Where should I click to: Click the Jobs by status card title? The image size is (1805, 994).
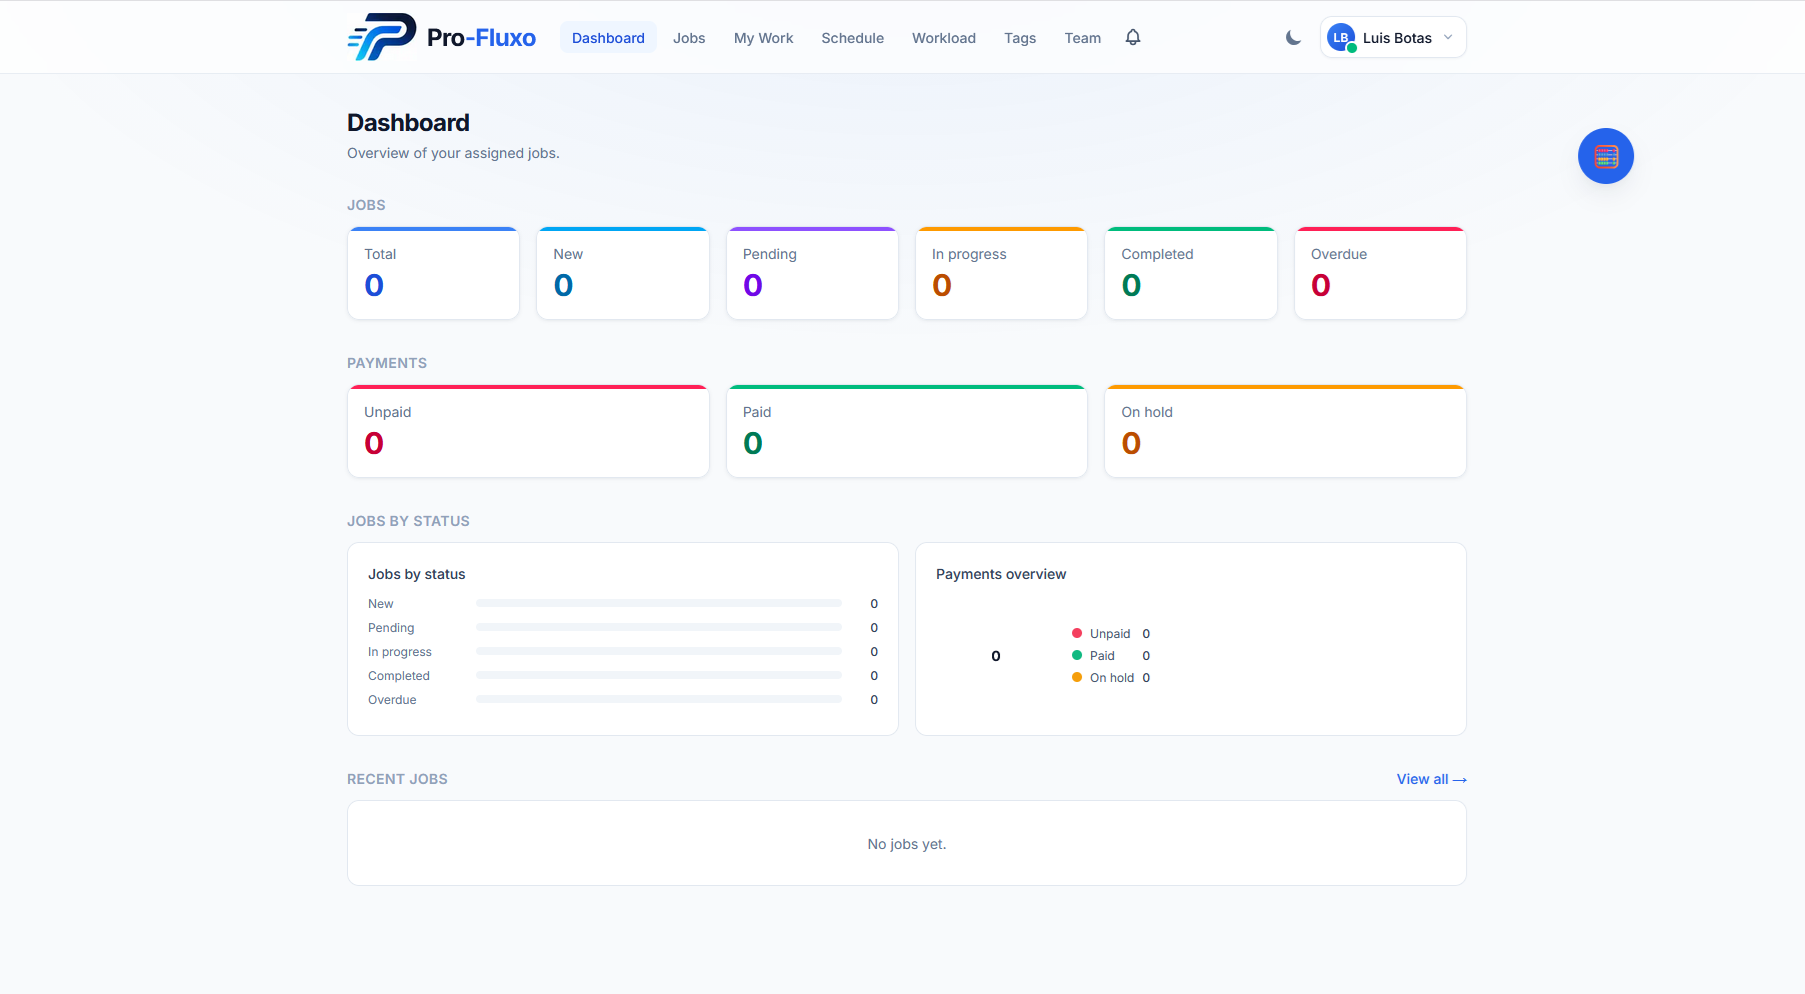coord(417,574)
